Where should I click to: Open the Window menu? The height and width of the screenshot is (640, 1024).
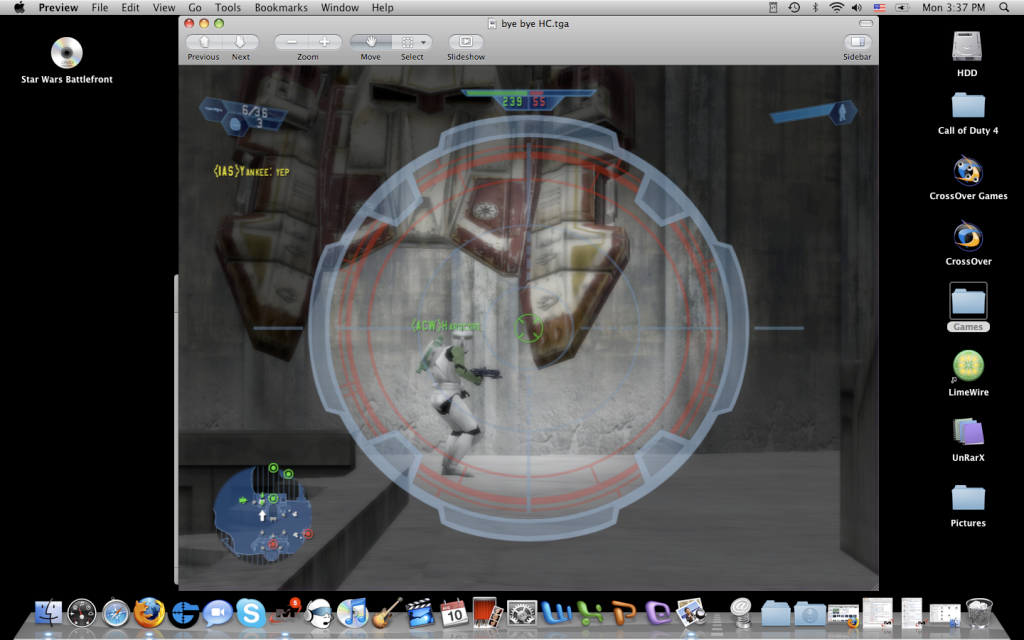(x=340, y=8)
